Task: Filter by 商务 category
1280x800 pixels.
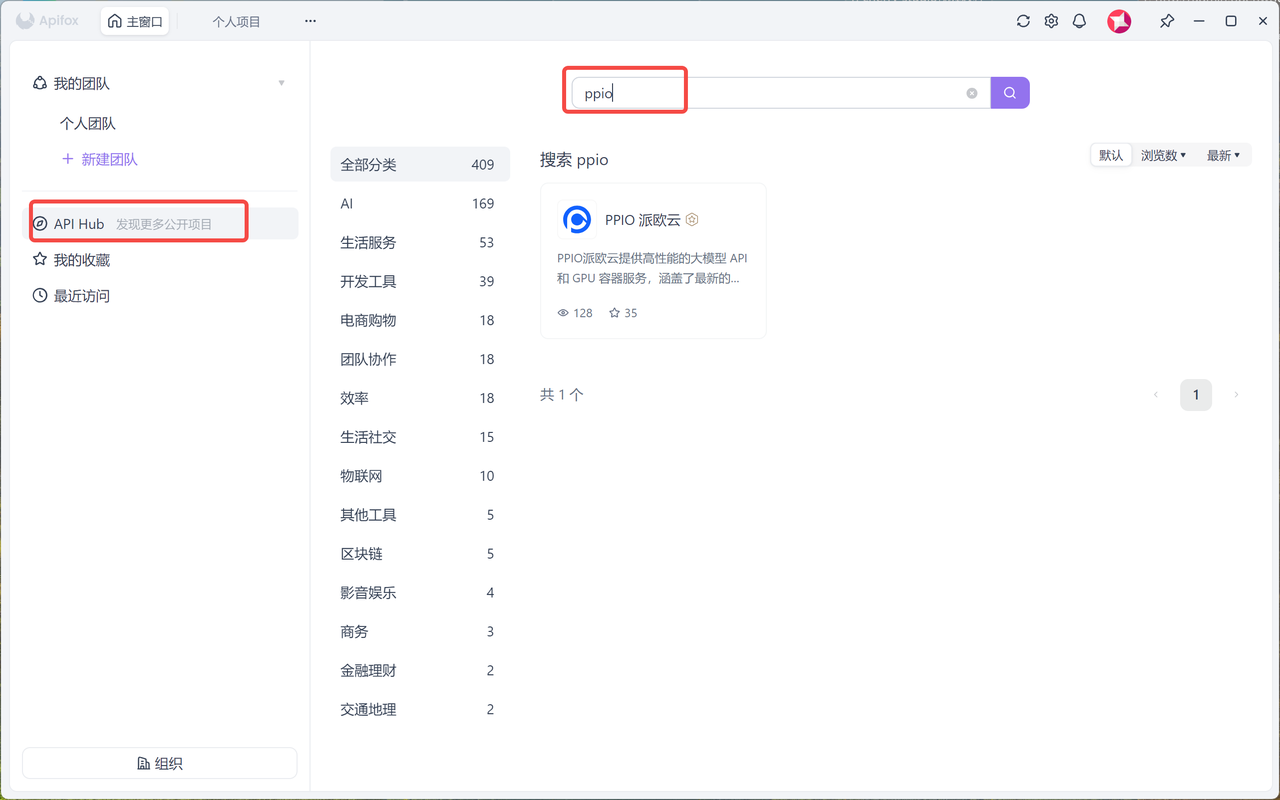Action: coord(420,632)
